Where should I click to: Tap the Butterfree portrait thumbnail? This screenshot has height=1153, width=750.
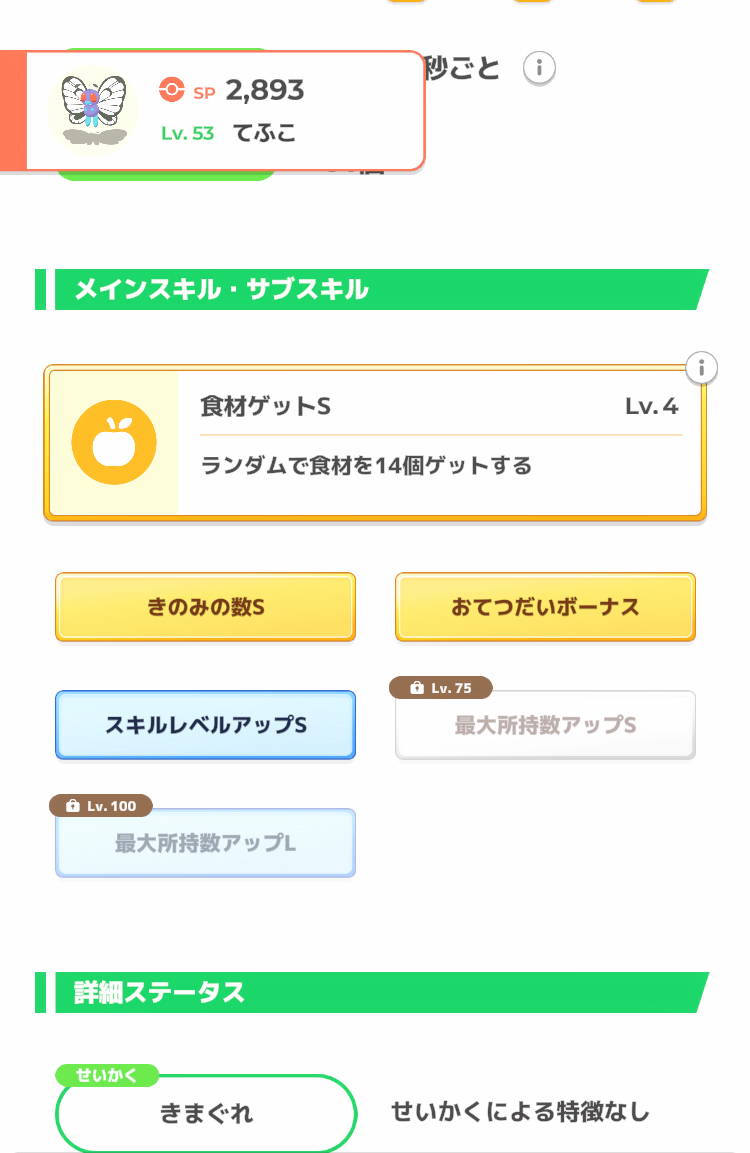point(93,109)
